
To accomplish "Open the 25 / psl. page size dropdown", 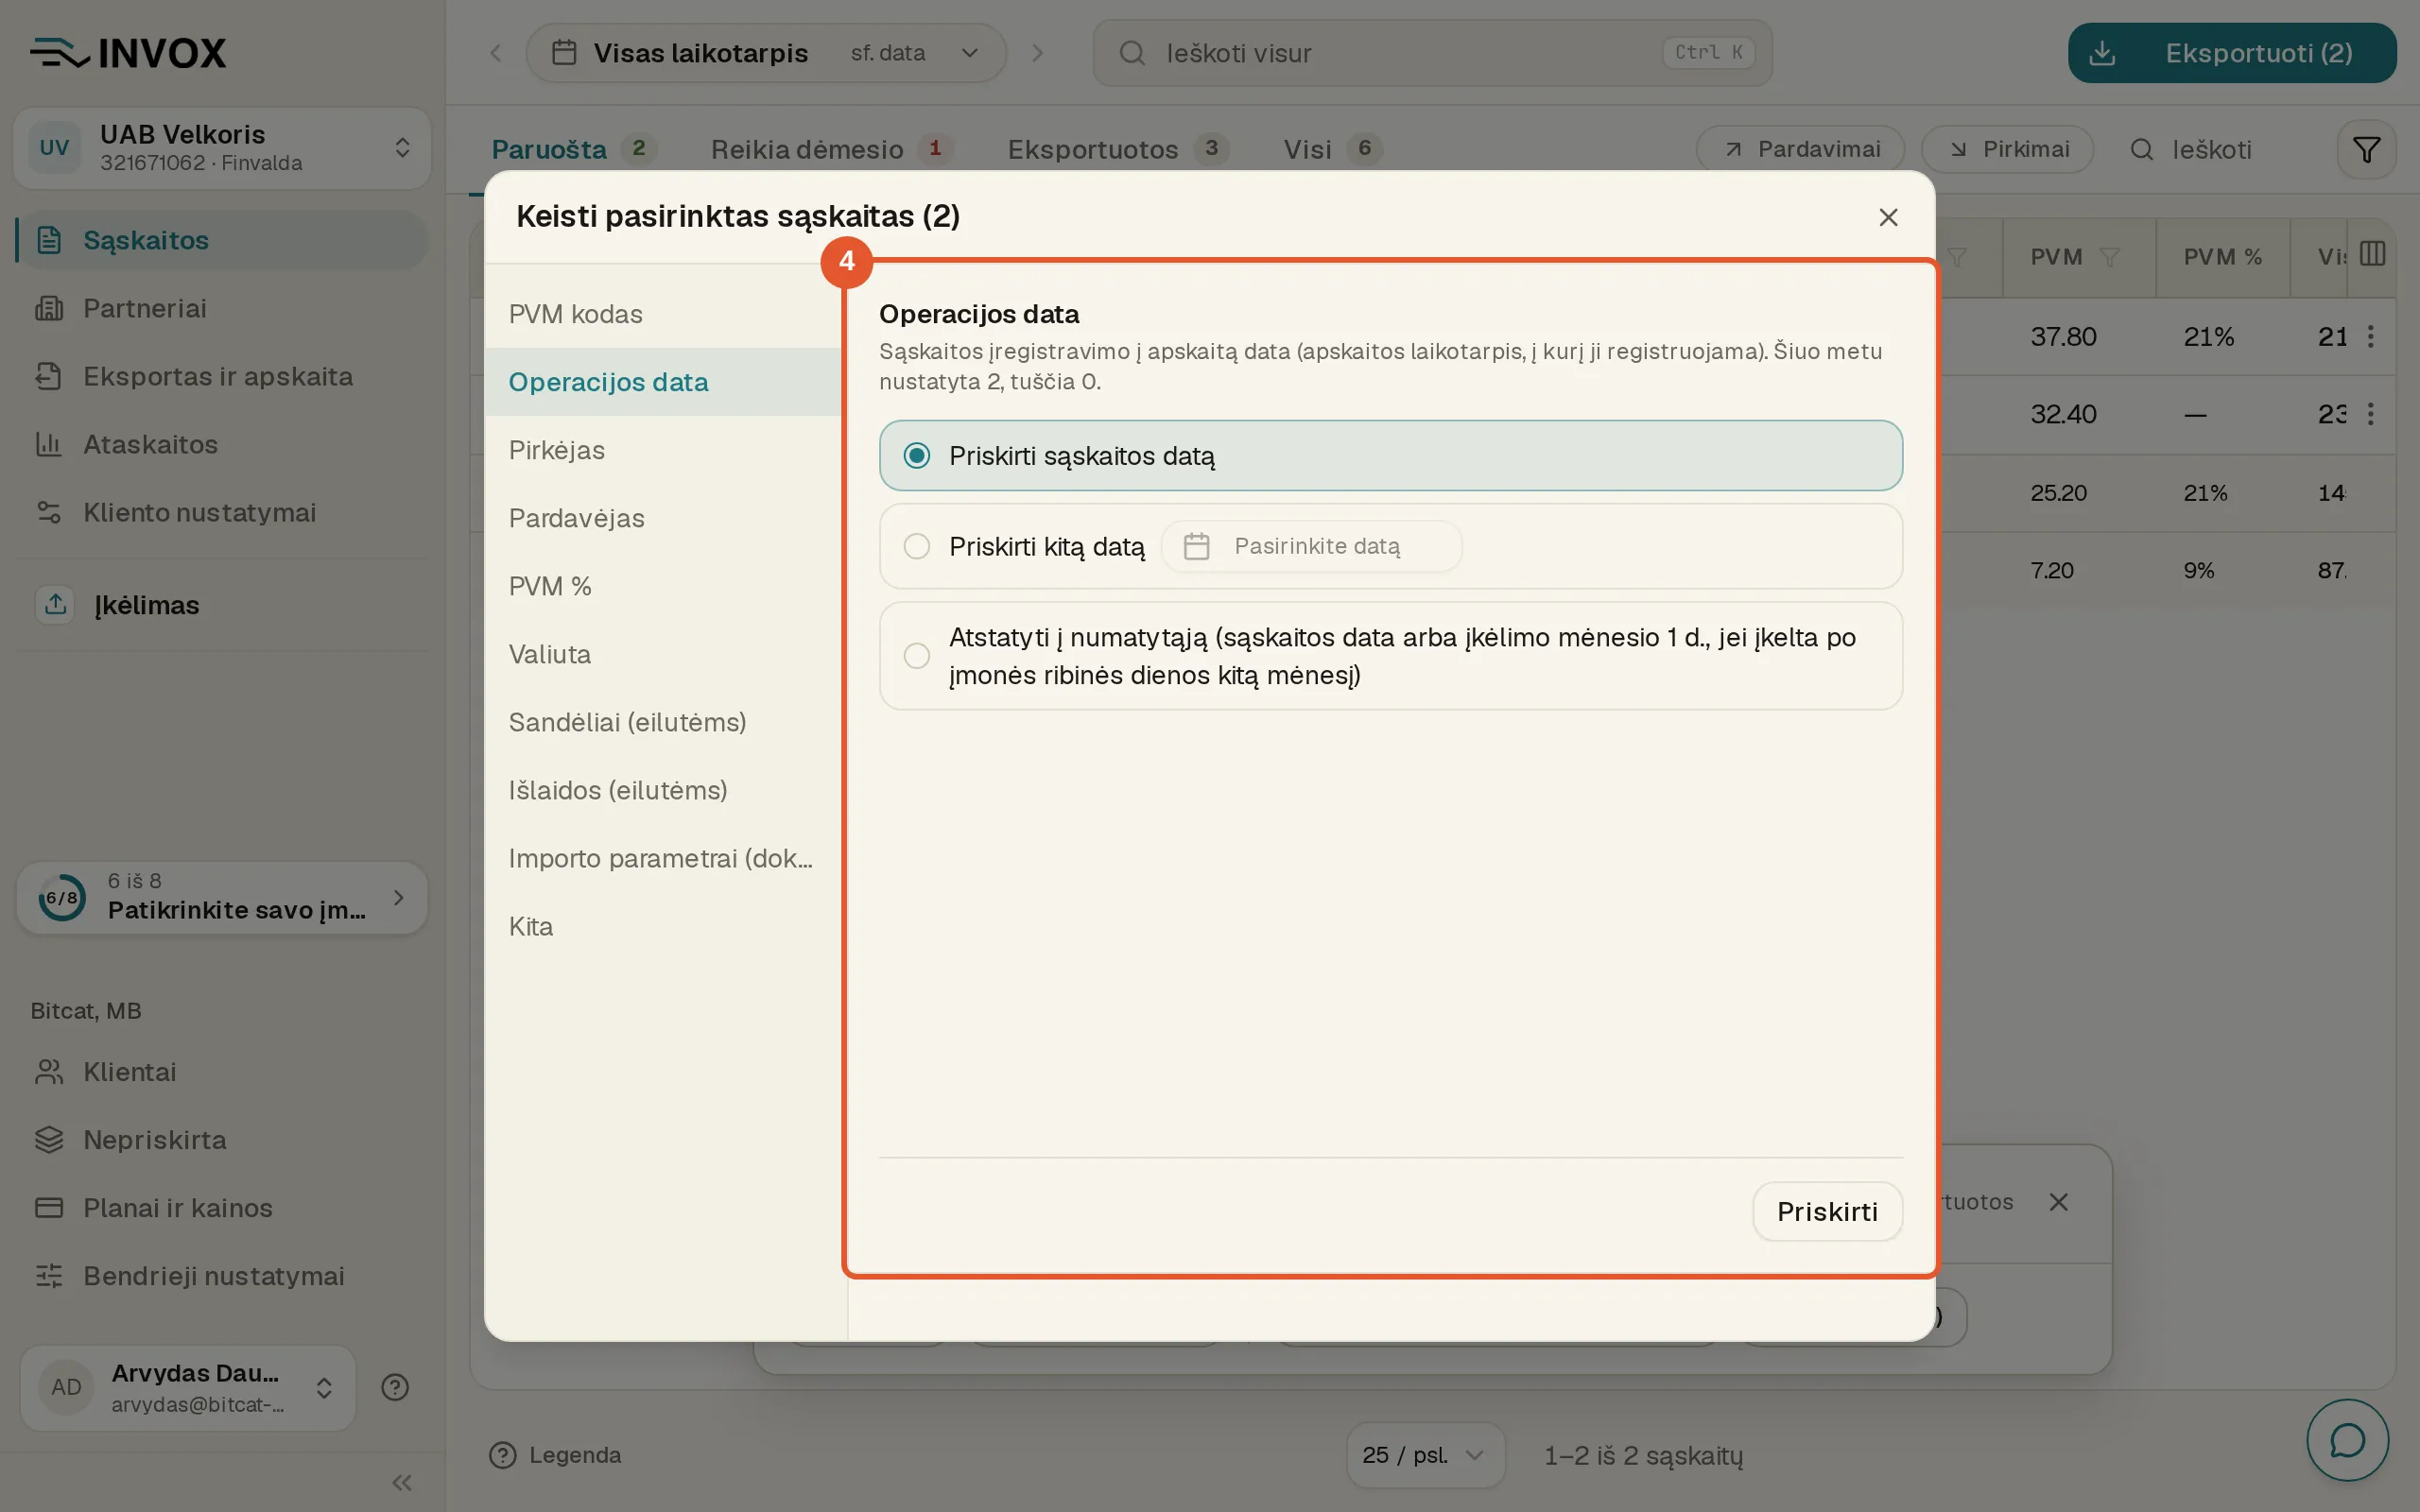I will 1425,1455.
